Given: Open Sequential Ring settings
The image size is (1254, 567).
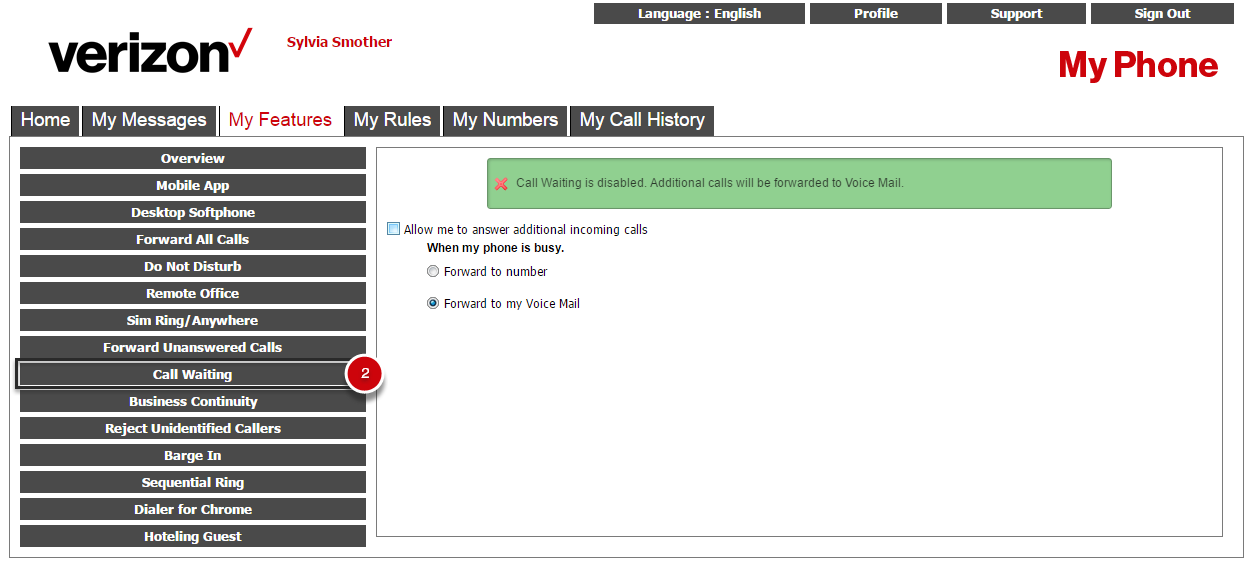Looking at the screenshot, I should coord(193,482).
